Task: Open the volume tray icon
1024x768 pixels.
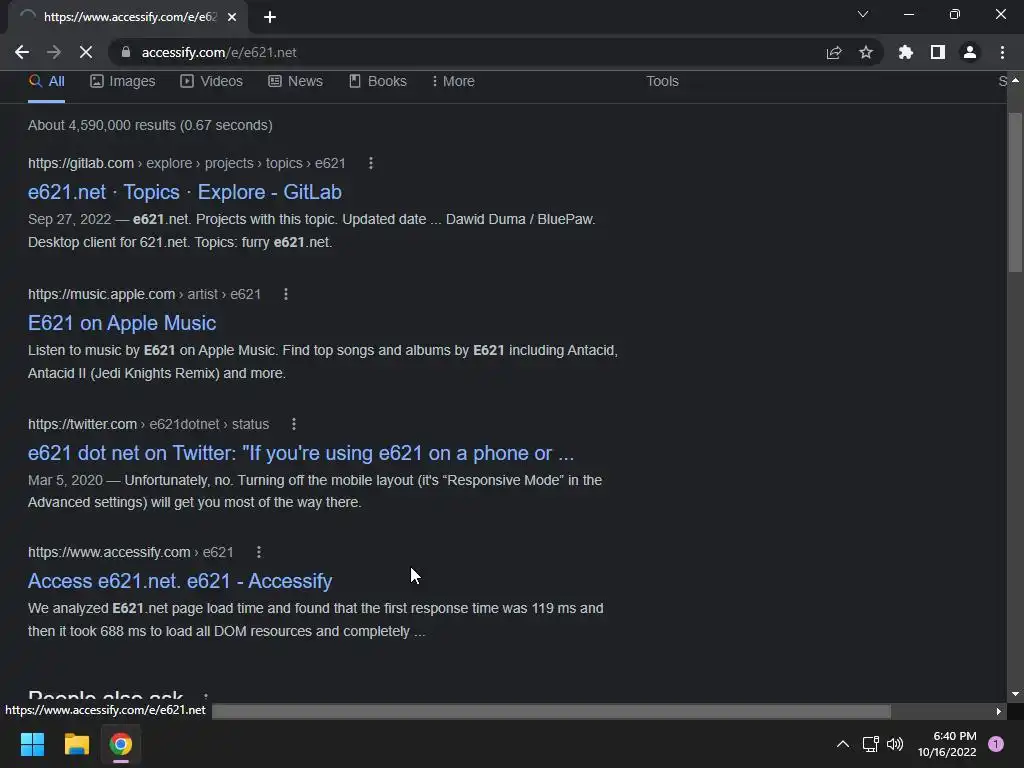Action: (x=895, y=744)
